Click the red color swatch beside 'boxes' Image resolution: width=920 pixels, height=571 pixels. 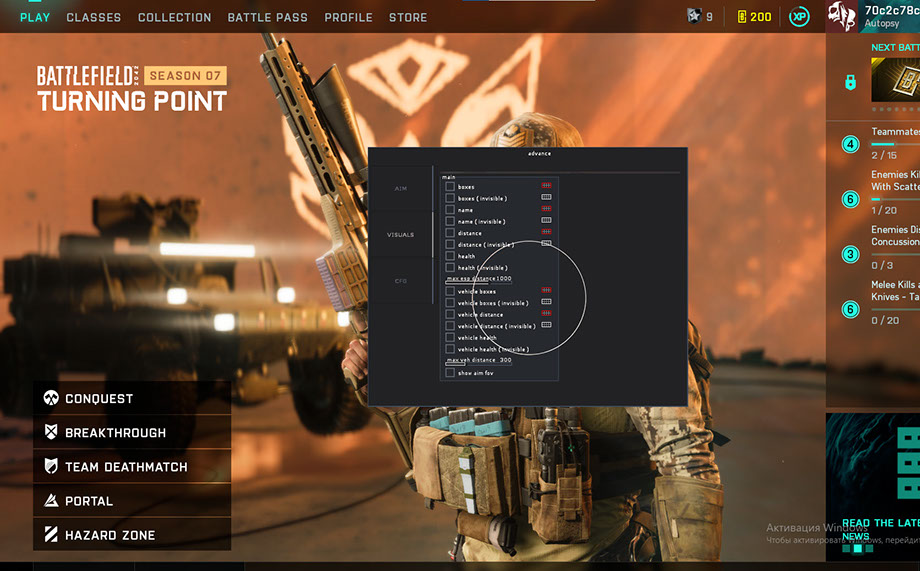(546, 186)
